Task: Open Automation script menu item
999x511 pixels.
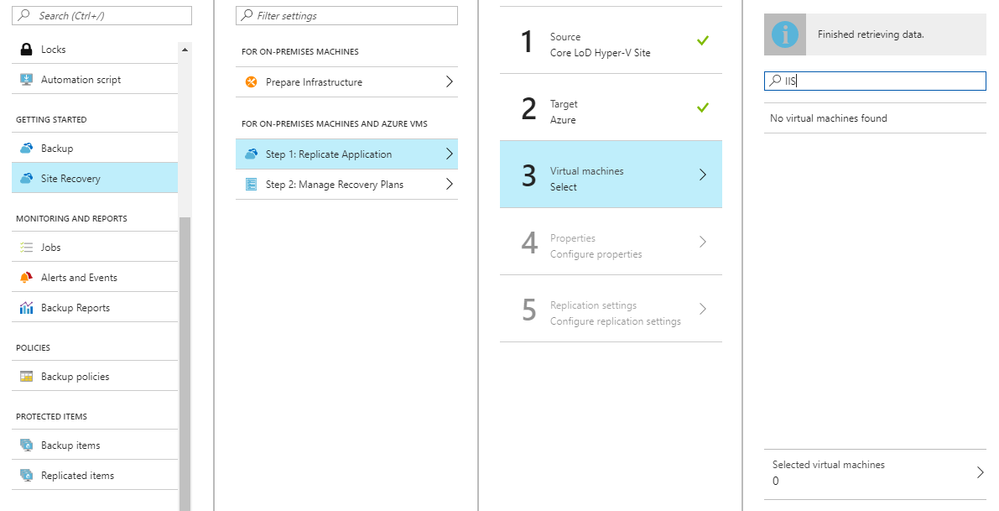Action: click(95, 80)
